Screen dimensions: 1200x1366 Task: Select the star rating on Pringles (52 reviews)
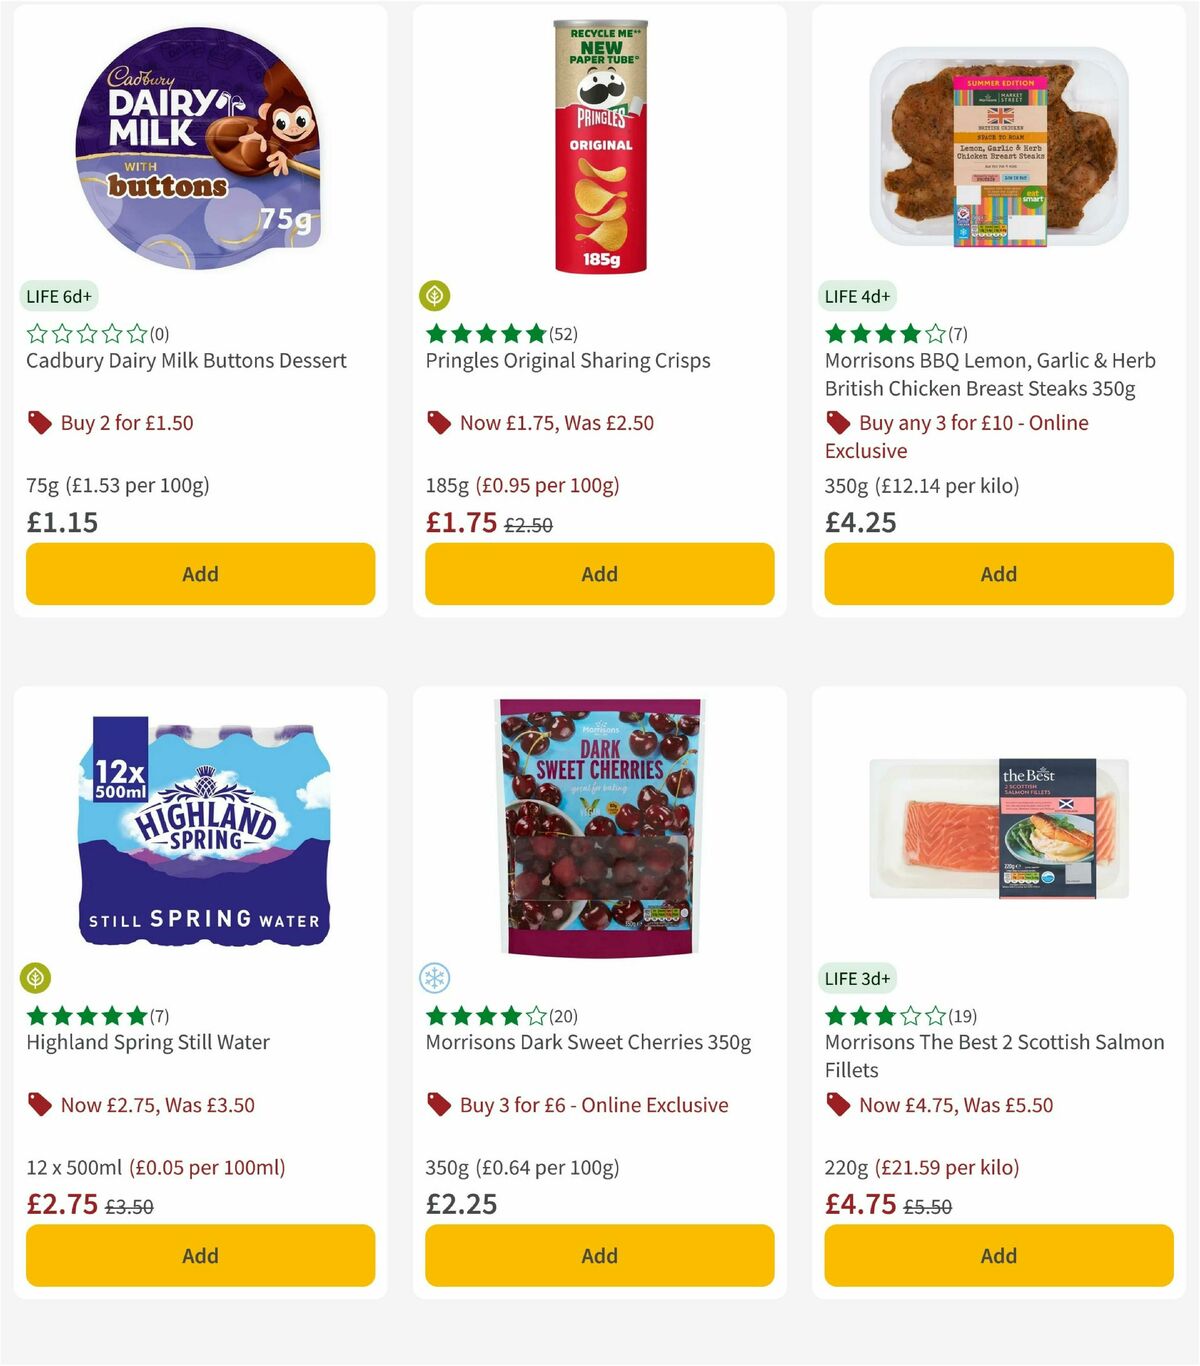(485, 334)
